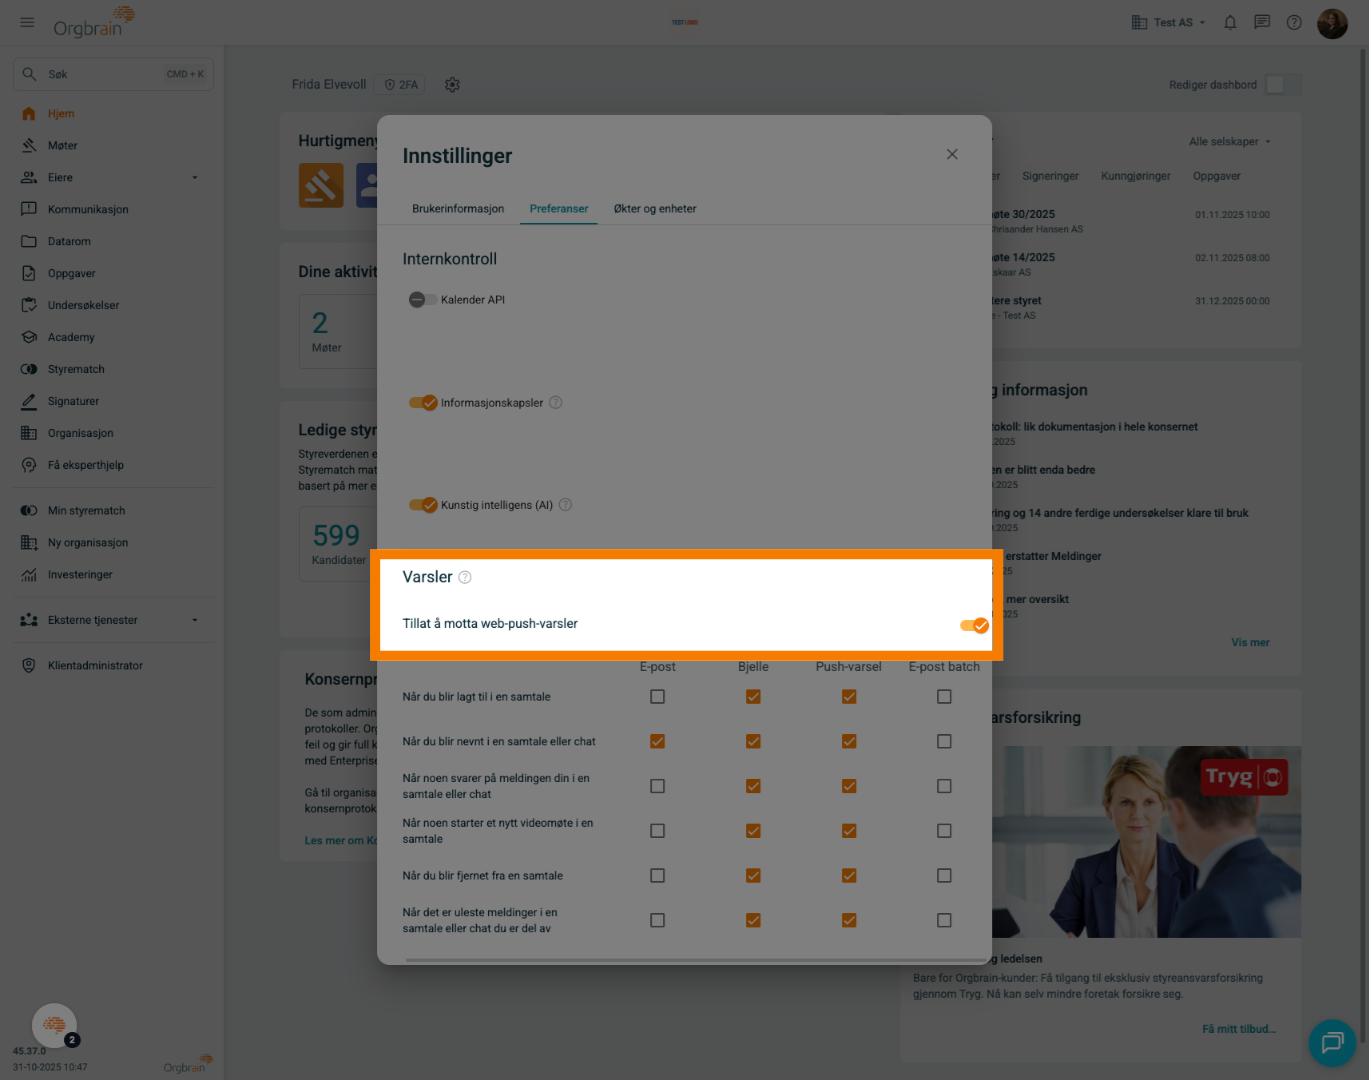Open Økter og enheter tab
Screen dimensions: 1369x1080
point(655,209)
